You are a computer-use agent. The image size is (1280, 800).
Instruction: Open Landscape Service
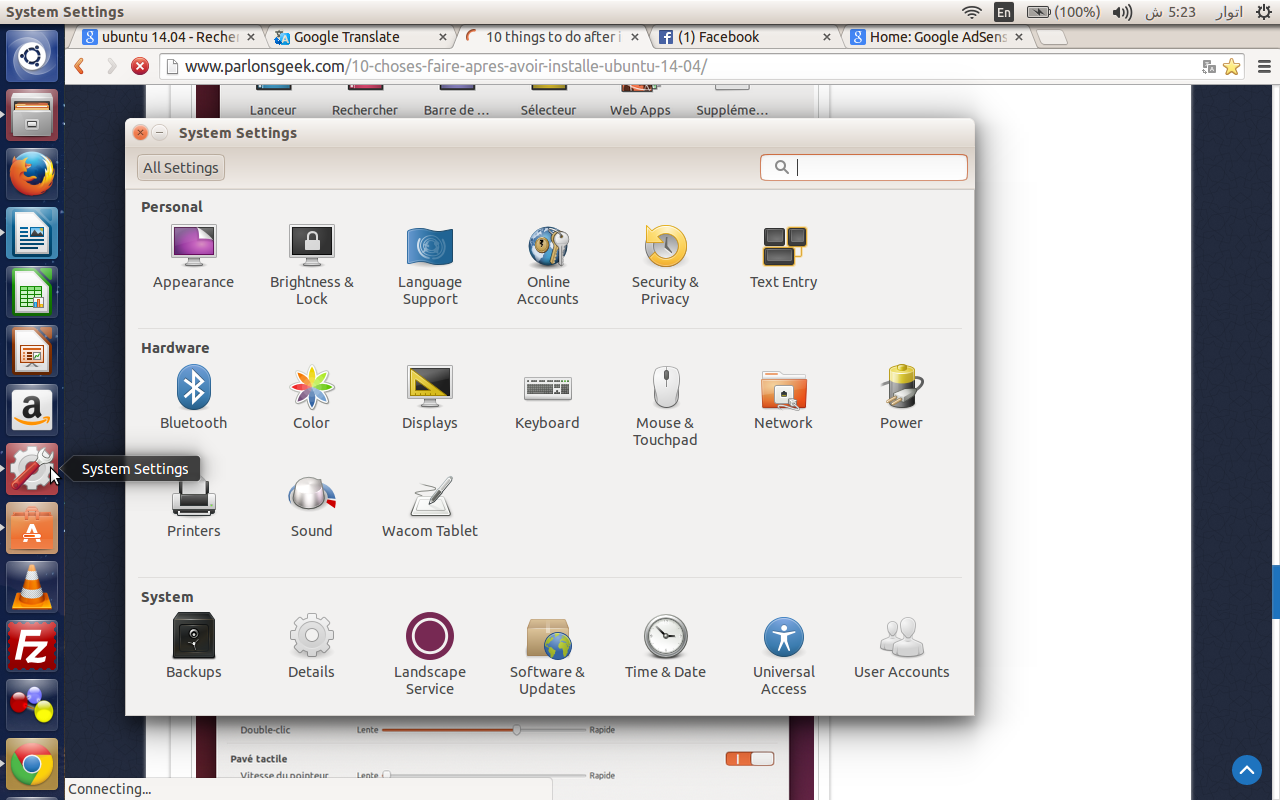click(430, 655)
